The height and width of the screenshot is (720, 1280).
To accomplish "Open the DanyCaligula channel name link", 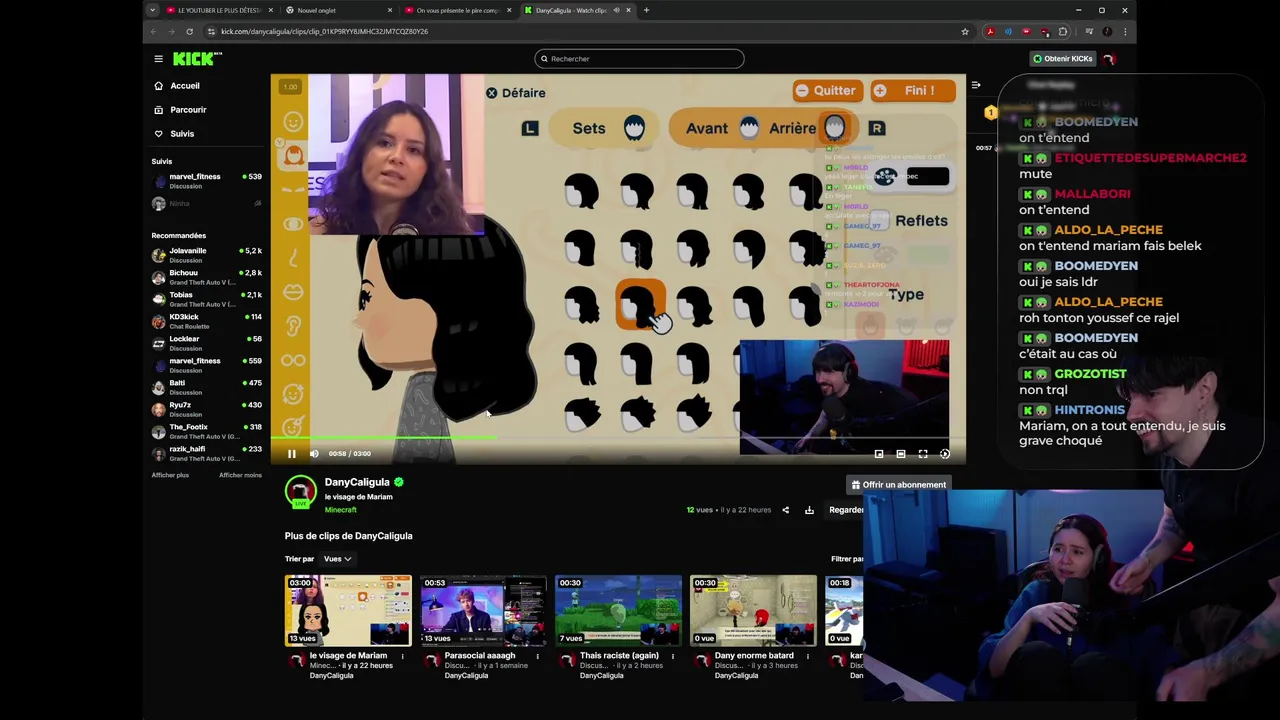I will (x=357, y=483).
